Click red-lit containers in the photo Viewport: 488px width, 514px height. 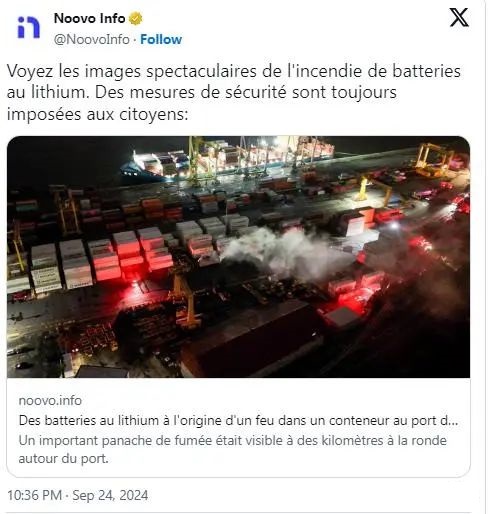coord(132,255)
